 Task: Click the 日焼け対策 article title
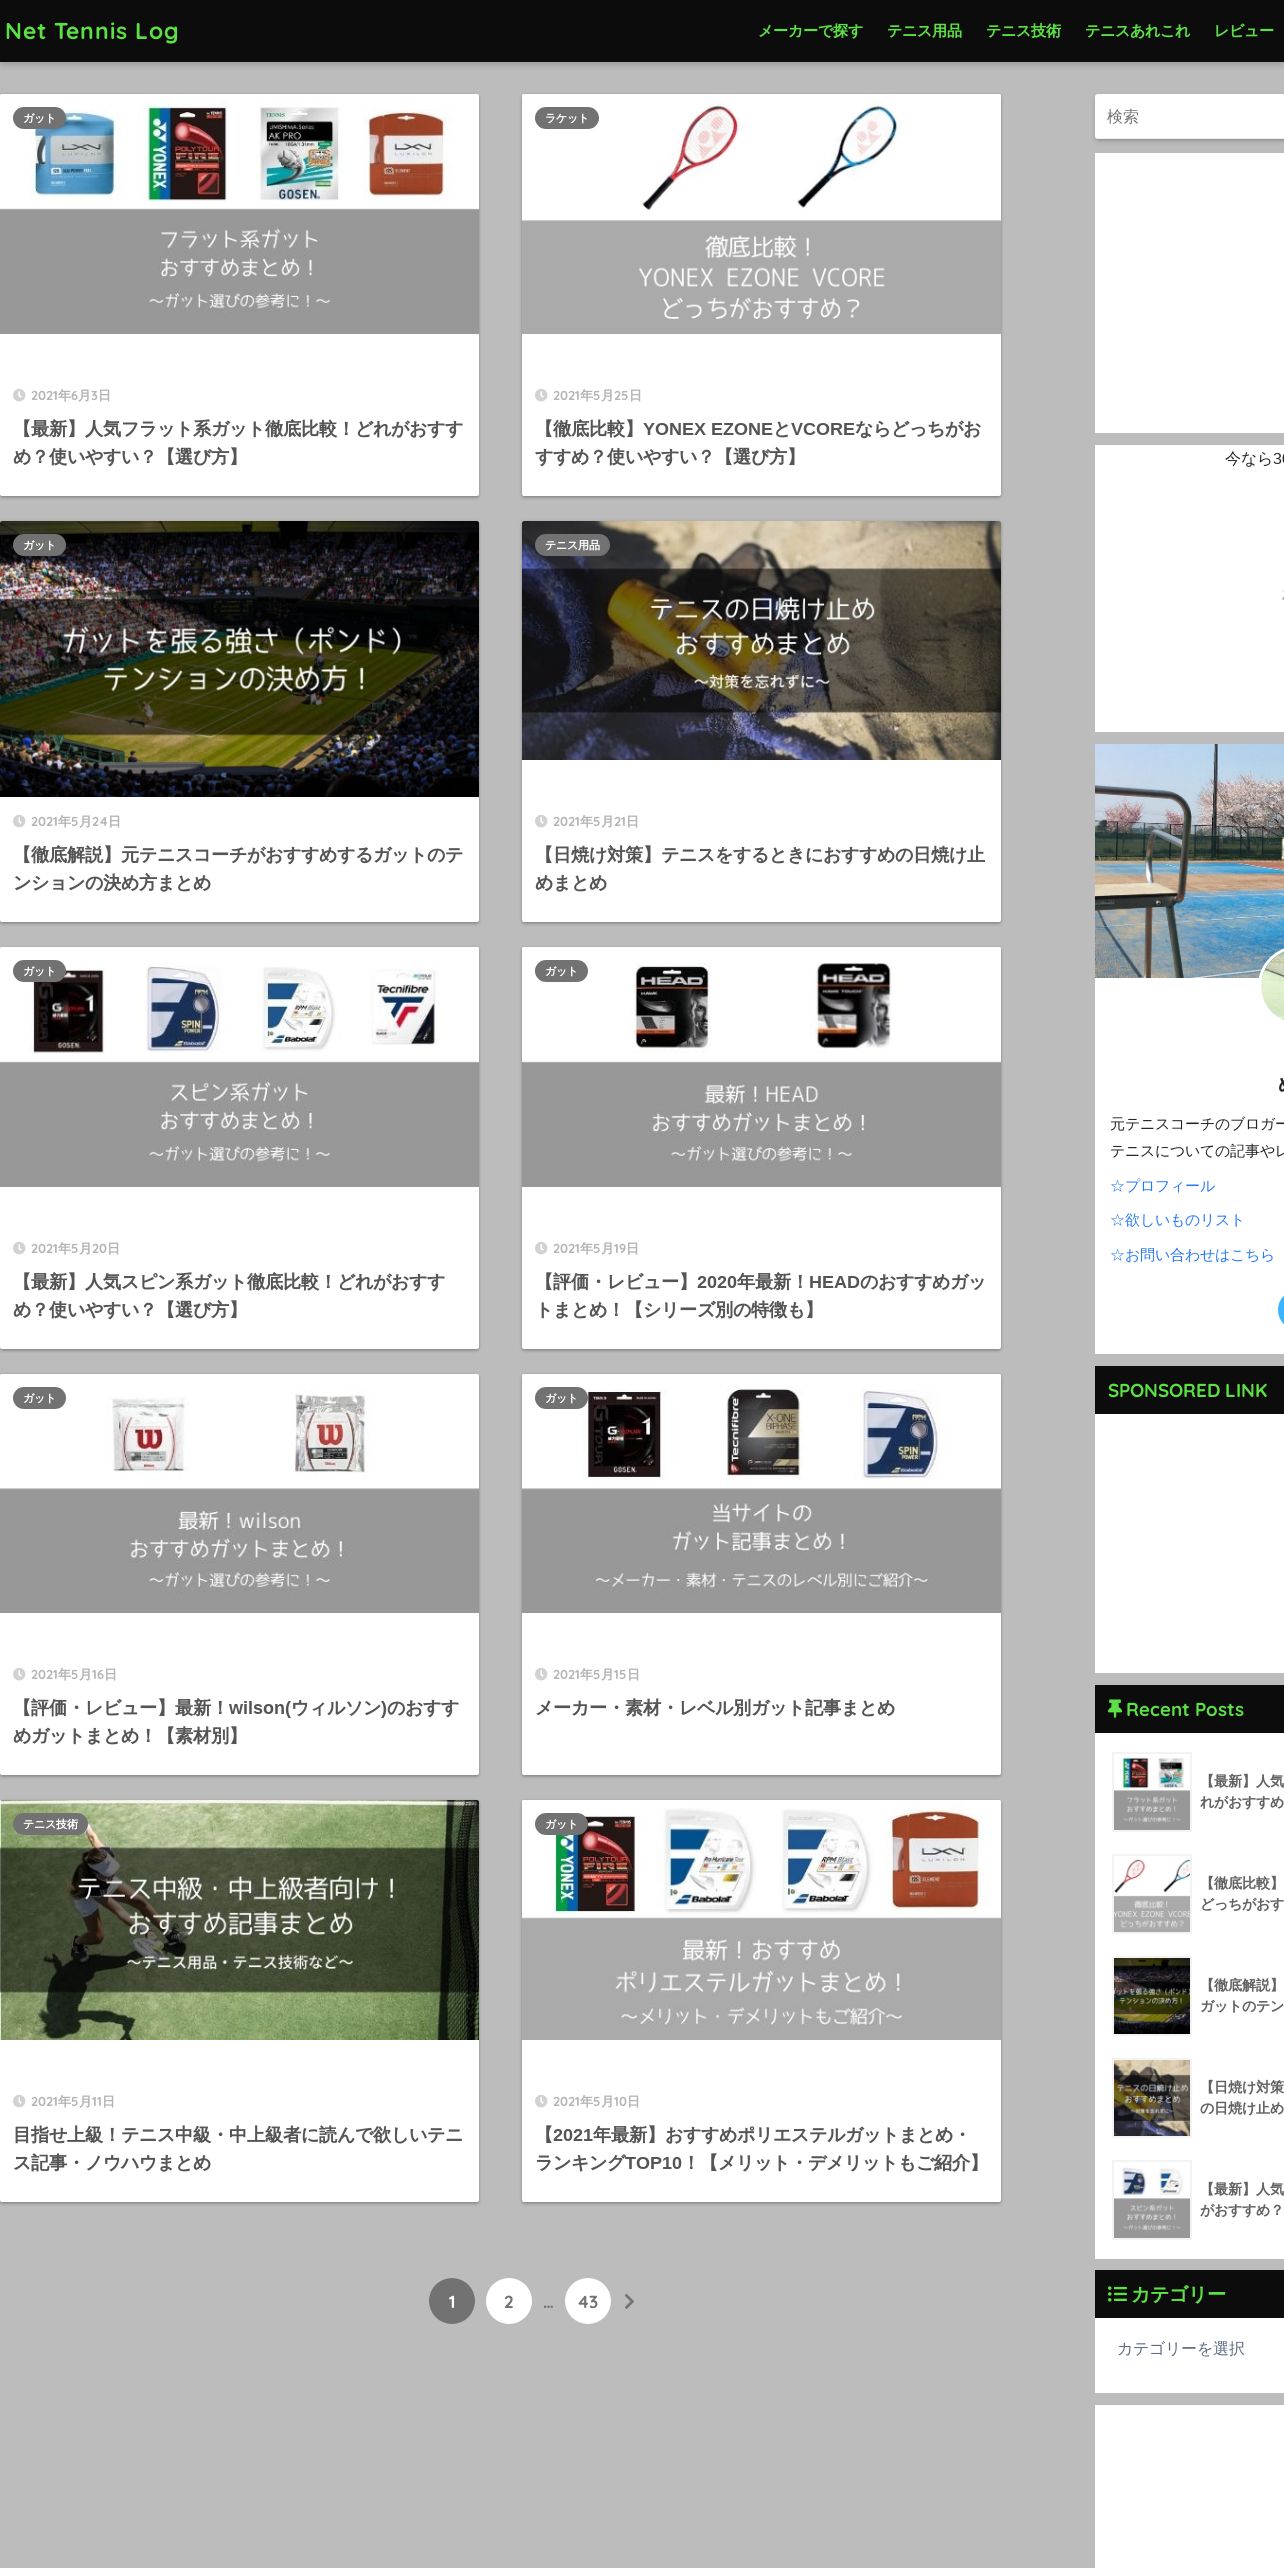coord(760,869)
